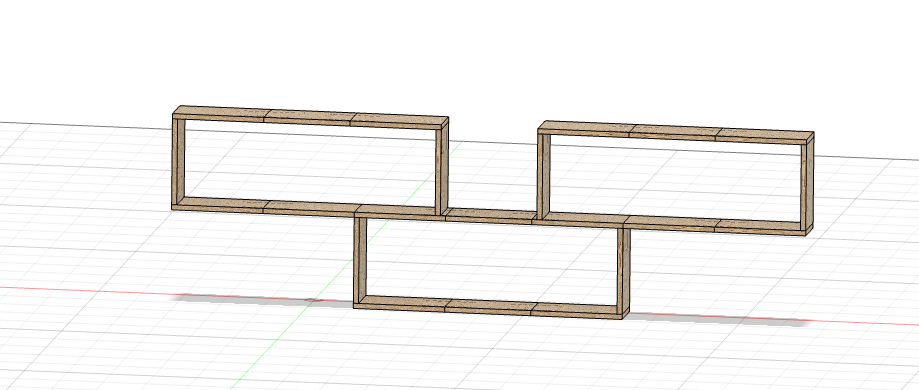This screenshot has height=390, width=919.
Task: Select the short beam joining the upper frames
Action: click(x=490, y=216)
